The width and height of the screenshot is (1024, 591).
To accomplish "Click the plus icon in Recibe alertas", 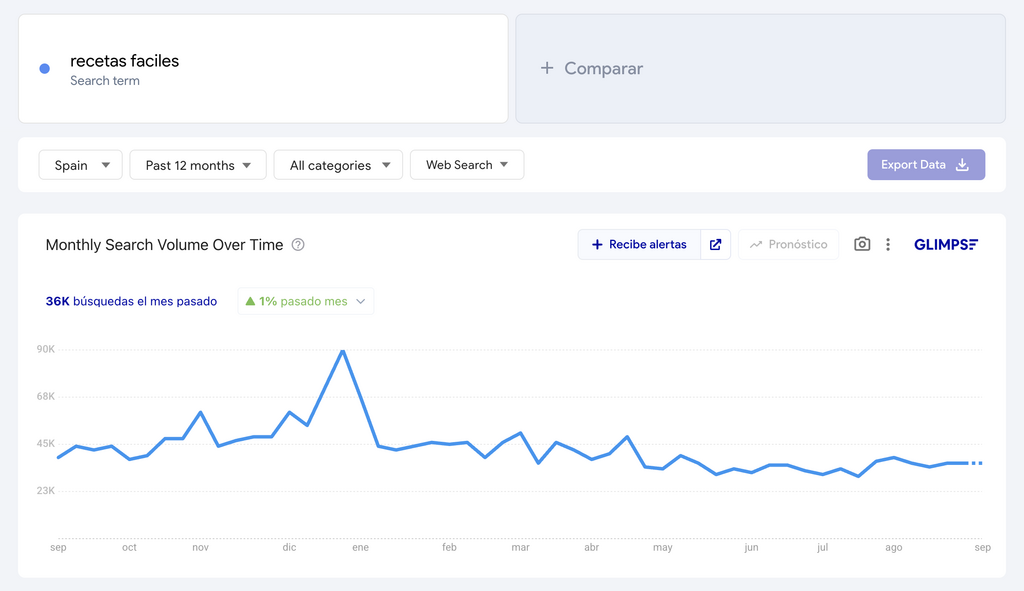I will click(x=598, y=244).
